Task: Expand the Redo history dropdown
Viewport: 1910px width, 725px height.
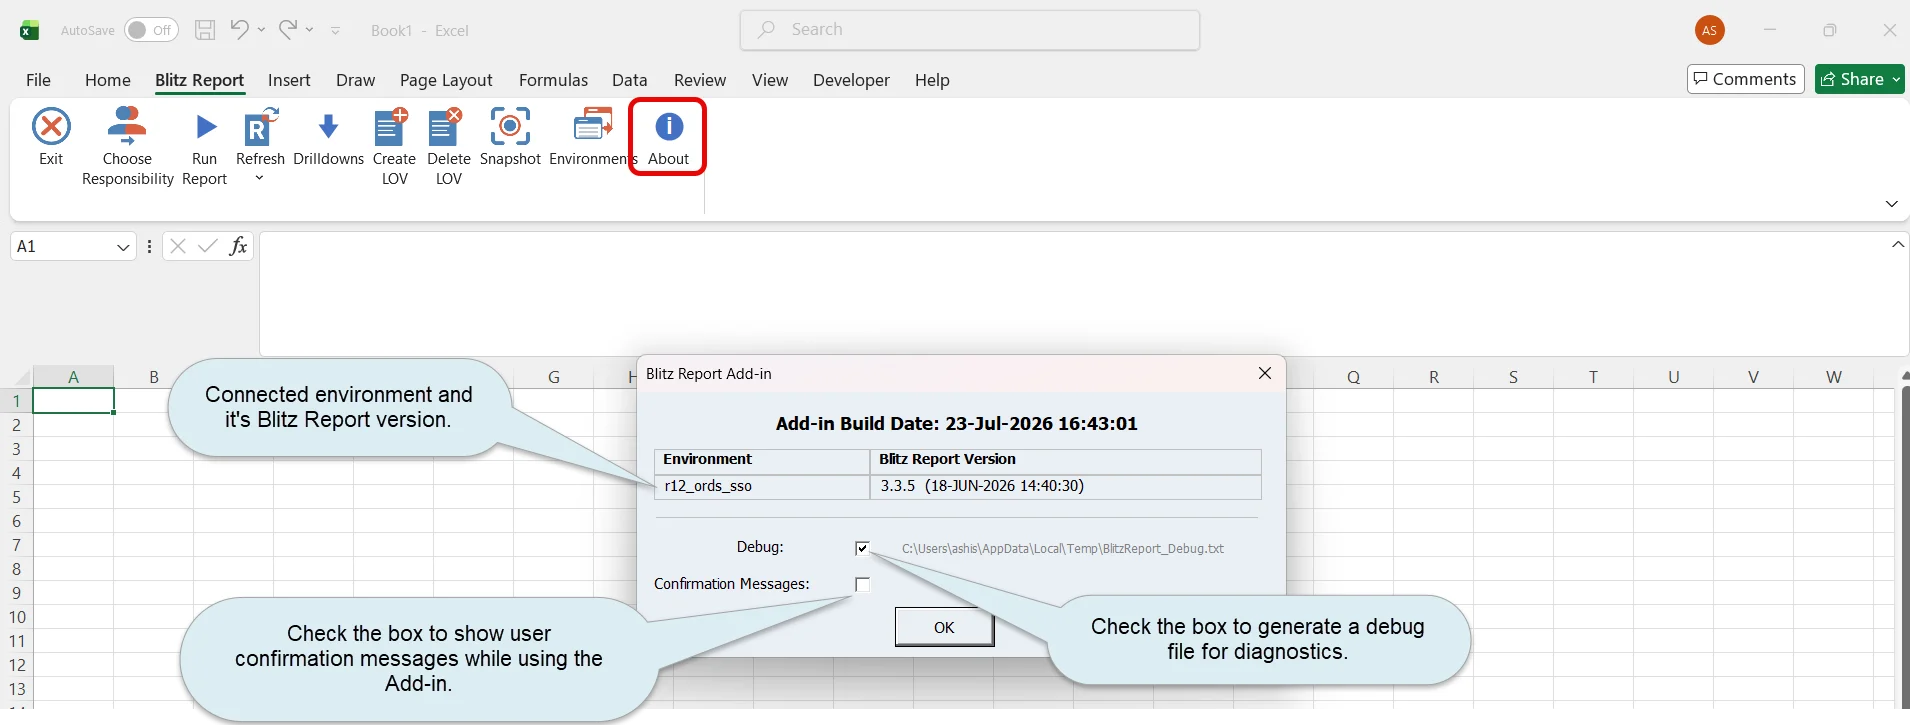Action: click(310, 30)
